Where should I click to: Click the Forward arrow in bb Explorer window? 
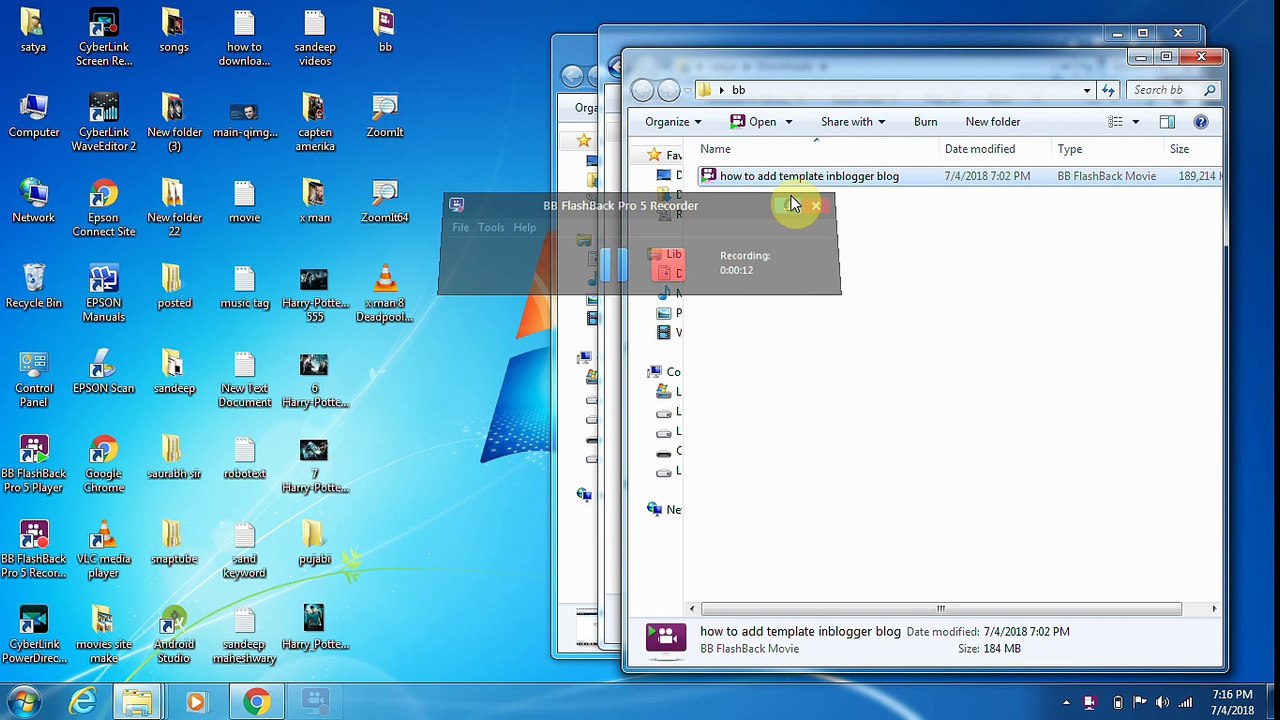669,90
